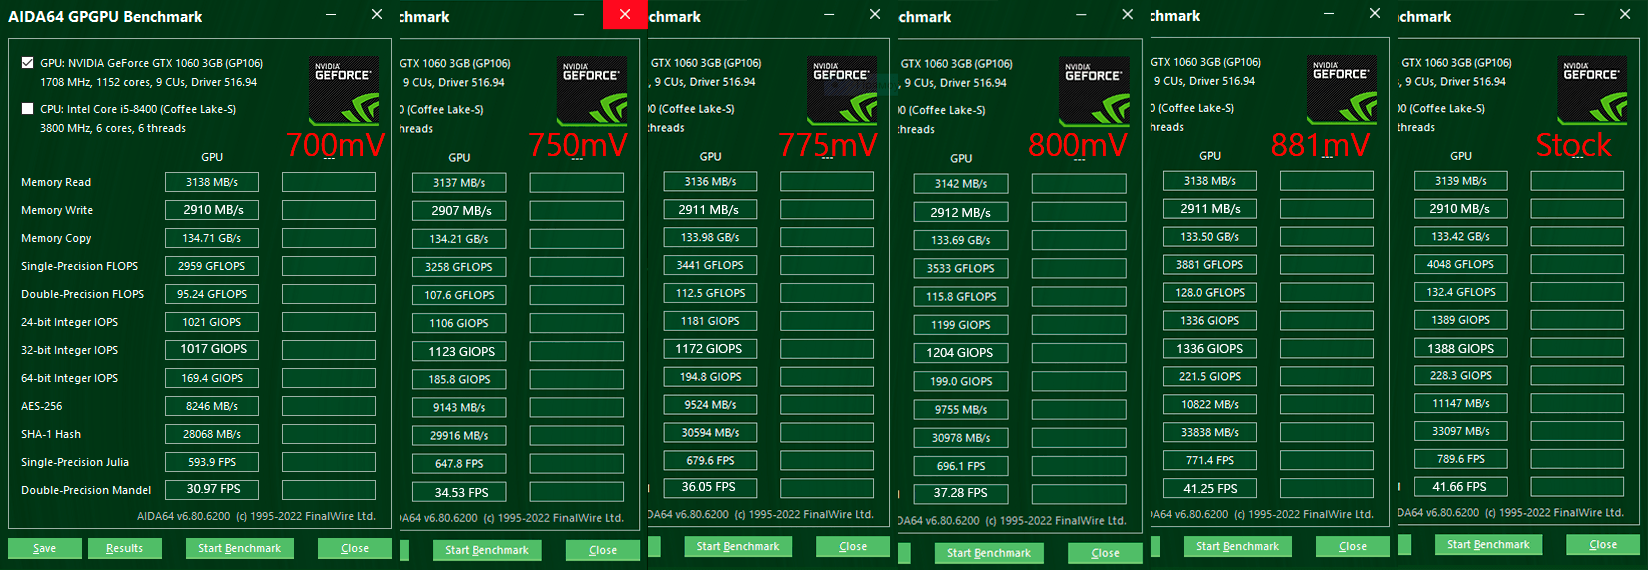Click the NVIDIA GeForce logo in Stock window

(1592, 89)
